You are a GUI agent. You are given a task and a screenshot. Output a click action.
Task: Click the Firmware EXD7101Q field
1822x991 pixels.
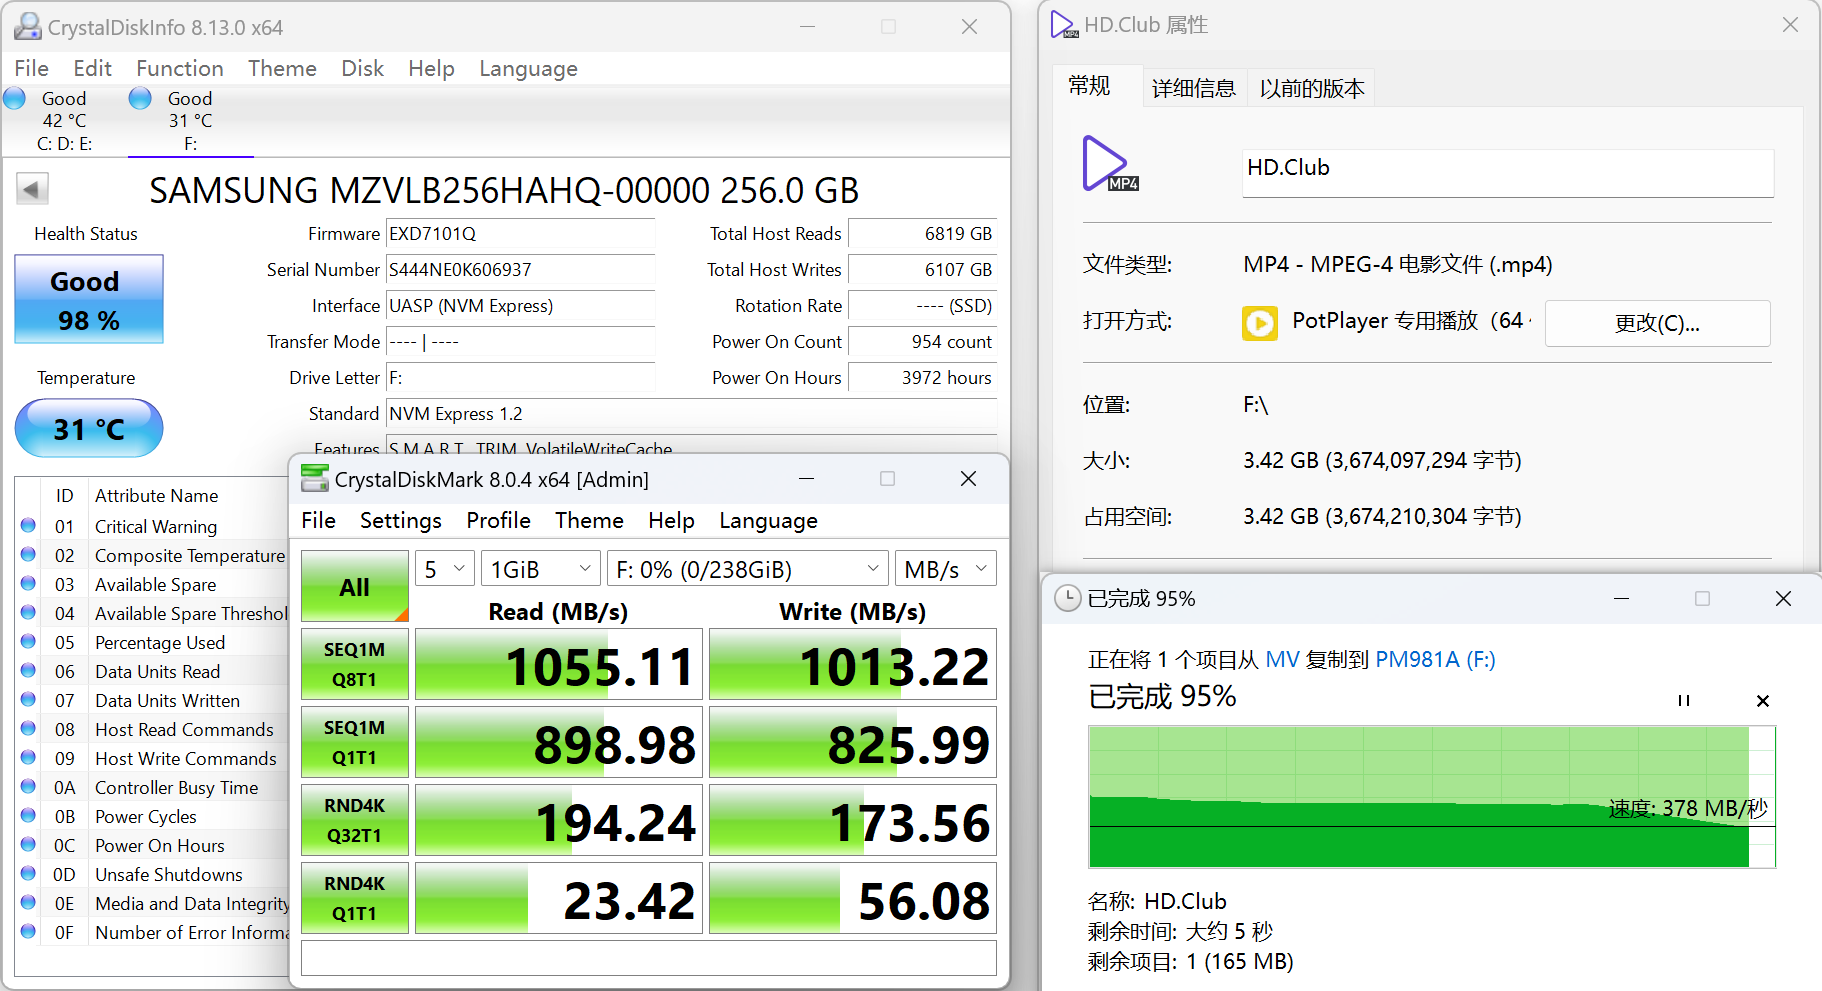coord(520,233)
